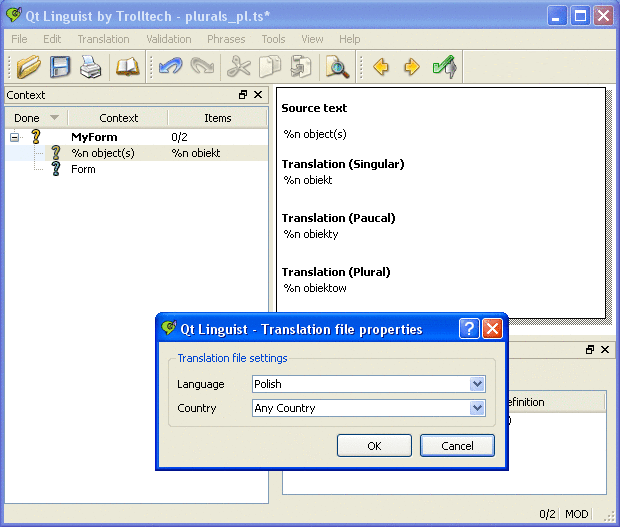Screen dimensions: 620x527
Task: Open the Phrases menu
Action: click(x=226, y=39)
